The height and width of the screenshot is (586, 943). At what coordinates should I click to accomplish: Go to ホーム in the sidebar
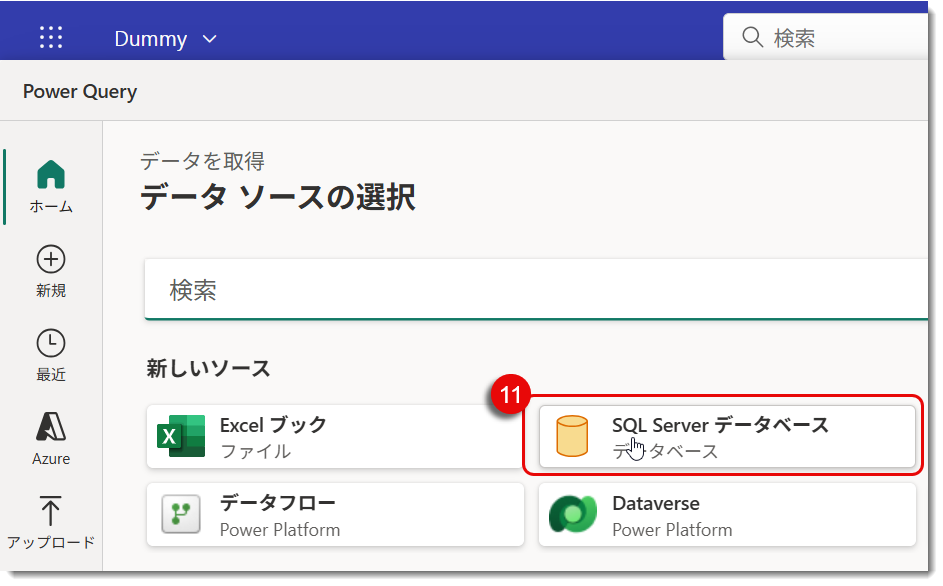click(51, 187)
